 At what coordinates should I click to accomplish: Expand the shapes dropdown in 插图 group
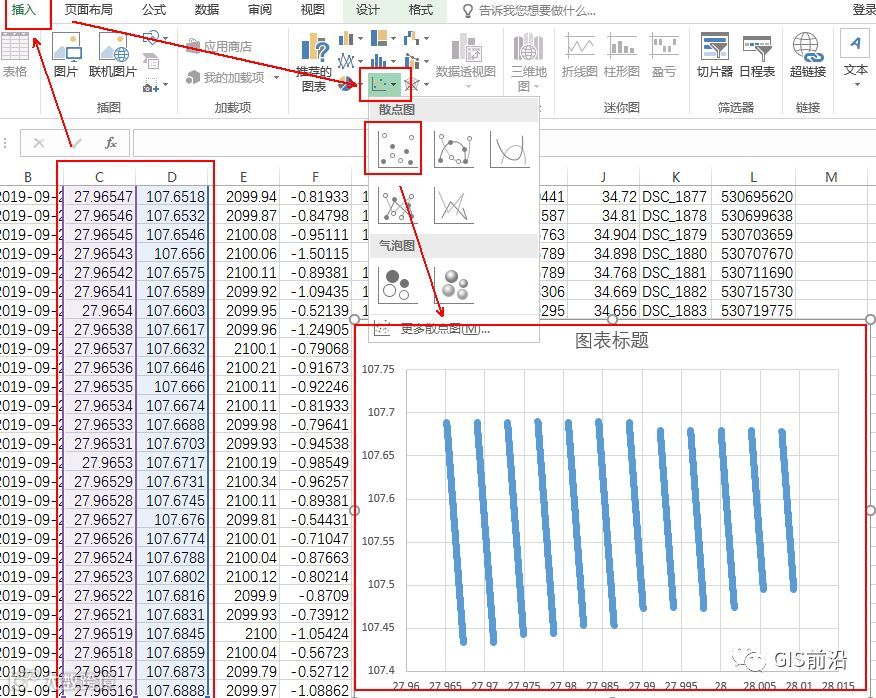[x=165, y=38]
